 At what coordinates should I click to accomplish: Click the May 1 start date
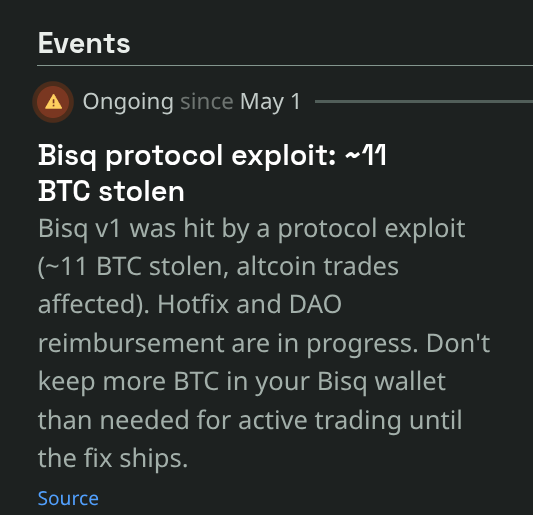[x=270, y=102]
